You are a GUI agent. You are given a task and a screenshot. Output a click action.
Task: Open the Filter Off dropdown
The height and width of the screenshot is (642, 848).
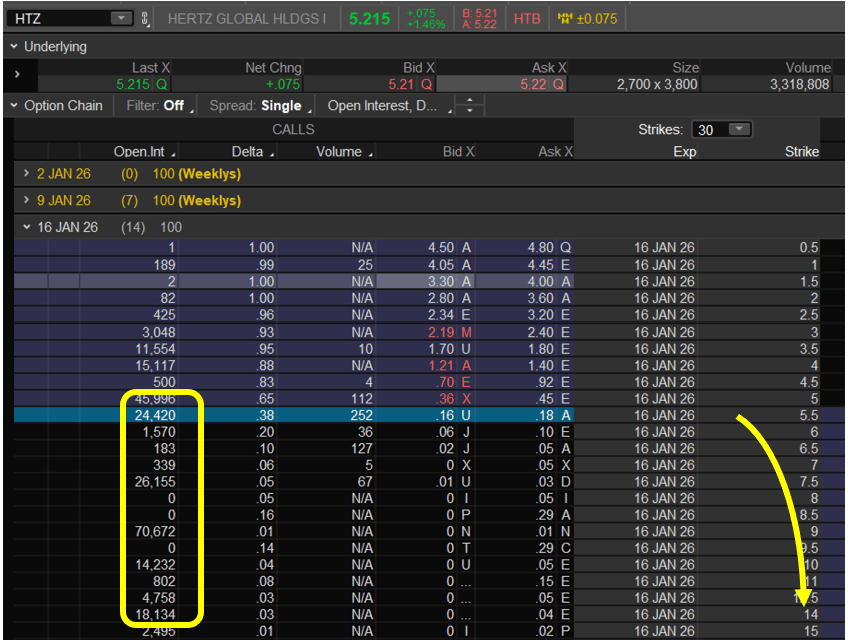pos(160,105)
